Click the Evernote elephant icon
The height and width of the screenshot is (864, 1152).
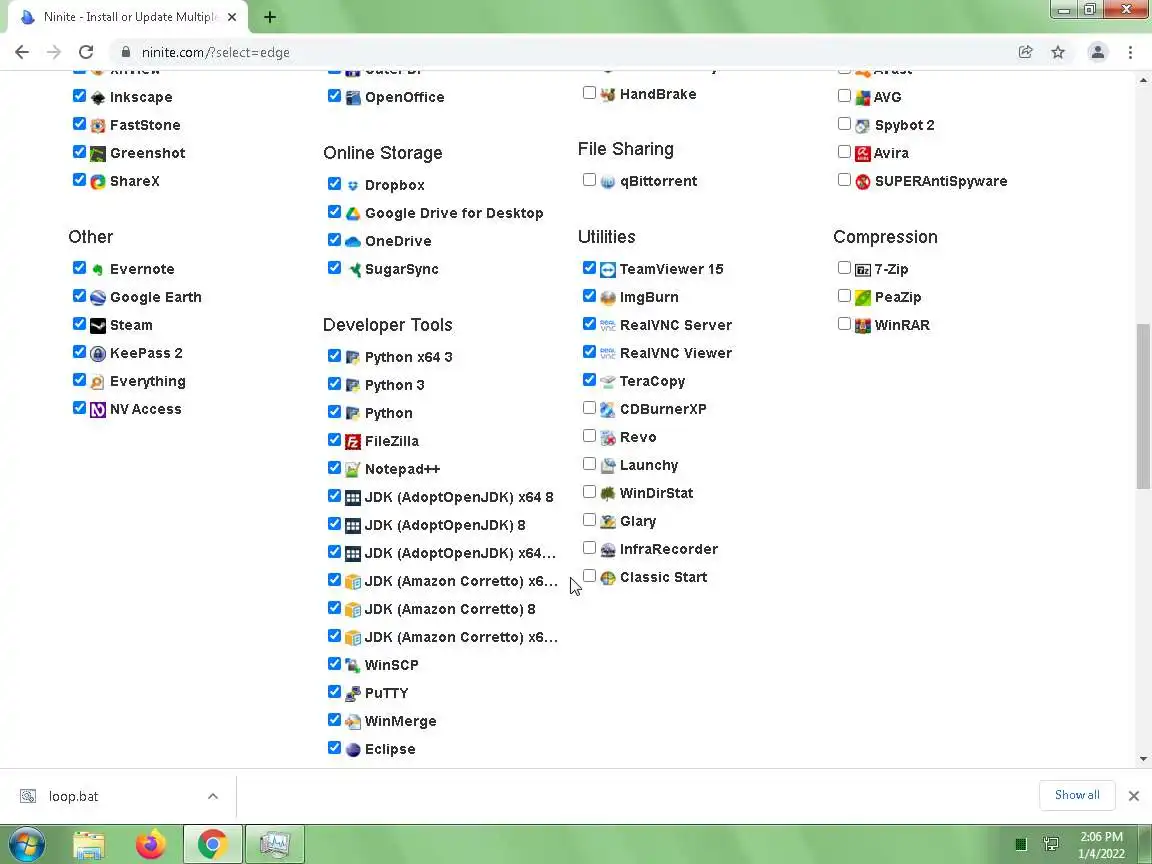(x=98, y=270)
